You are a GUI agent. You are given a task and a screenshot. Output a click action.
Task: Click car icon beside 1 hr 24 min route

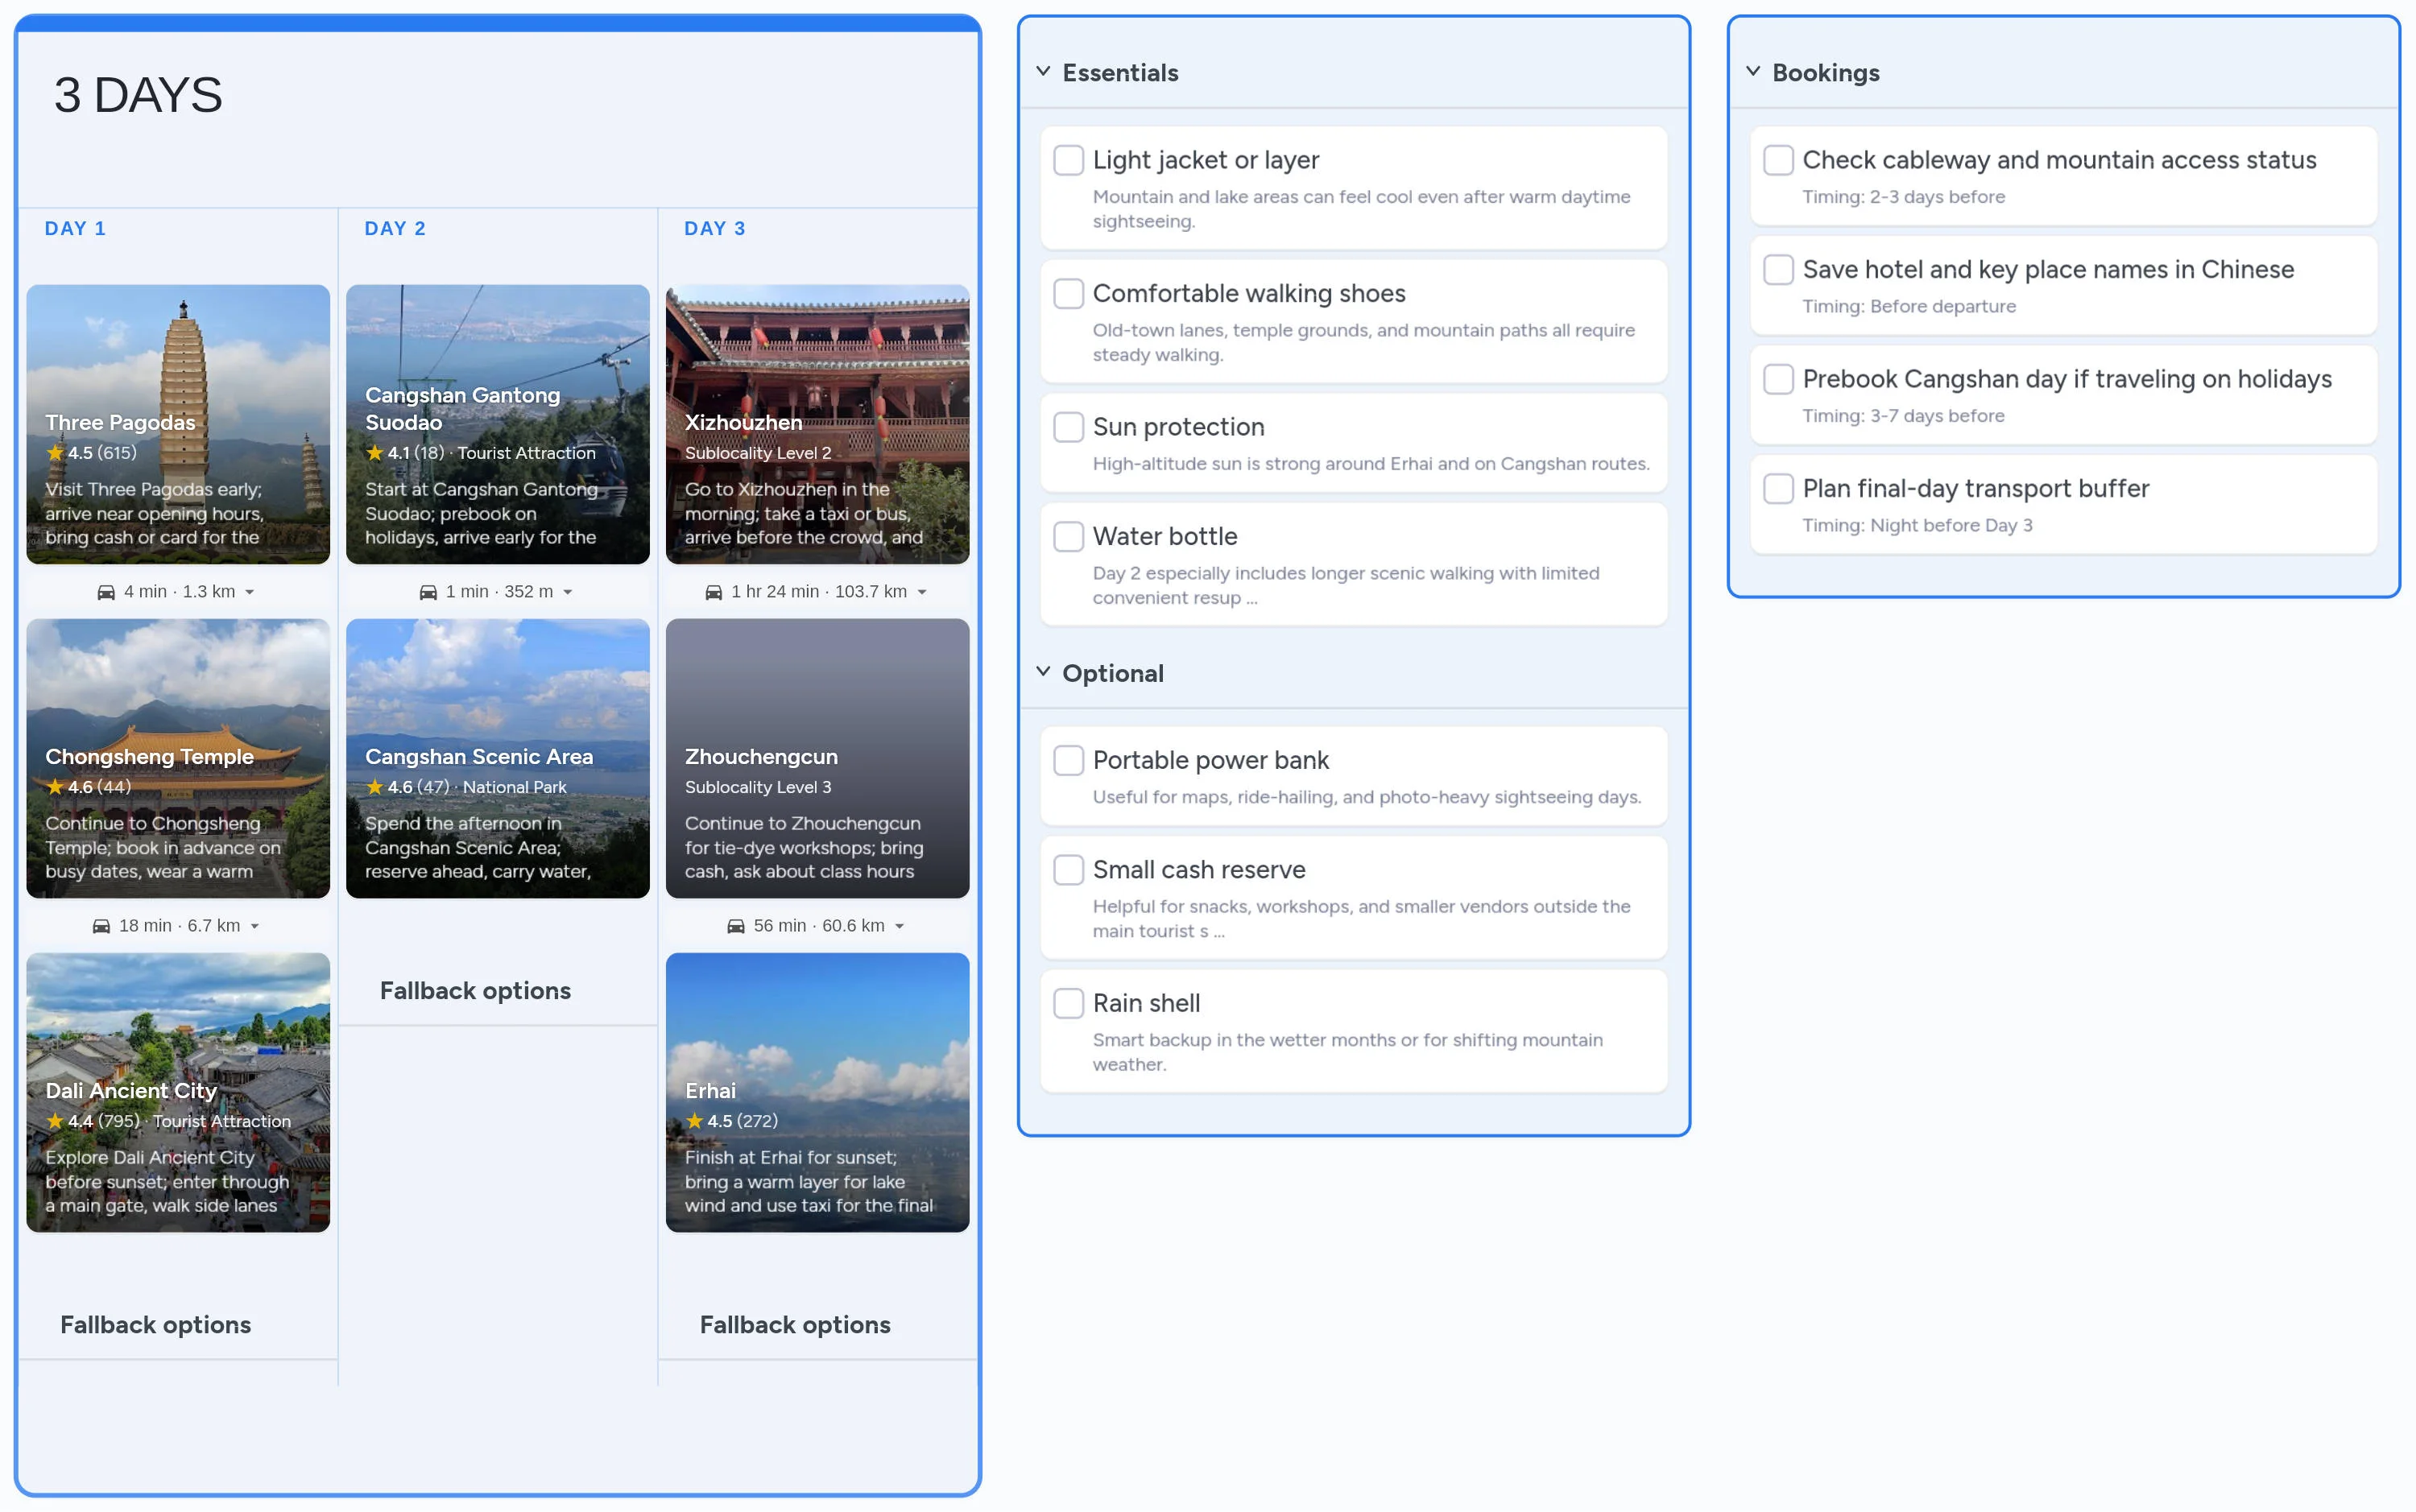(x=713, y=592)
